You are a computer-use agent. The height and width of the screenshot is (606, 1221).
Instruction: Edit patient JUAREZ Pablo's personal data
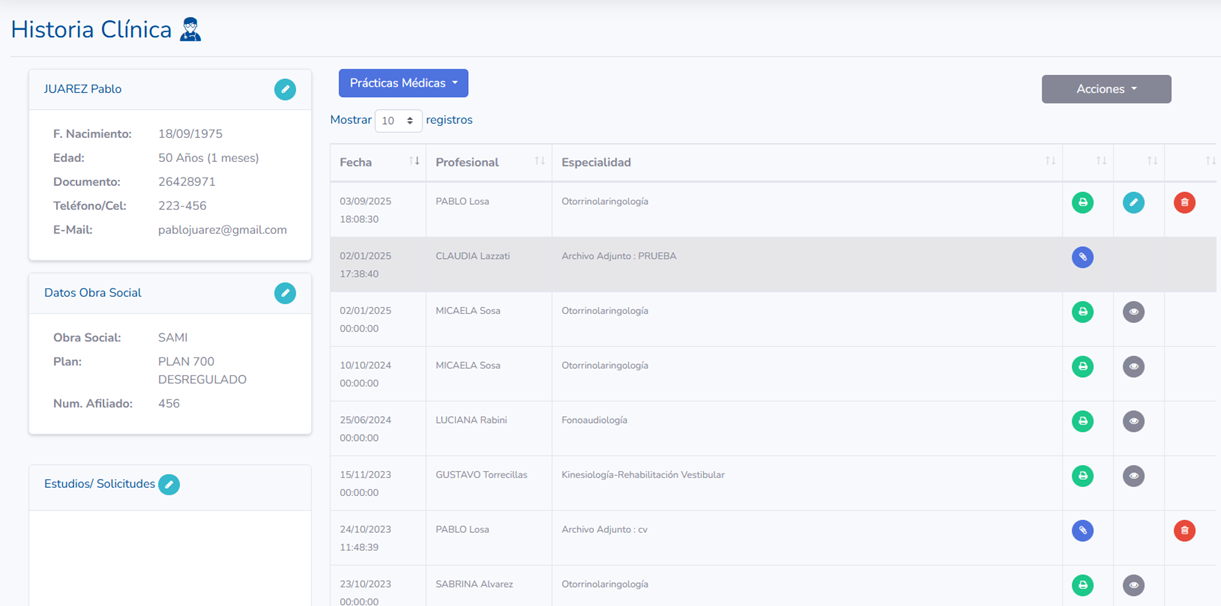pos(285,89)
